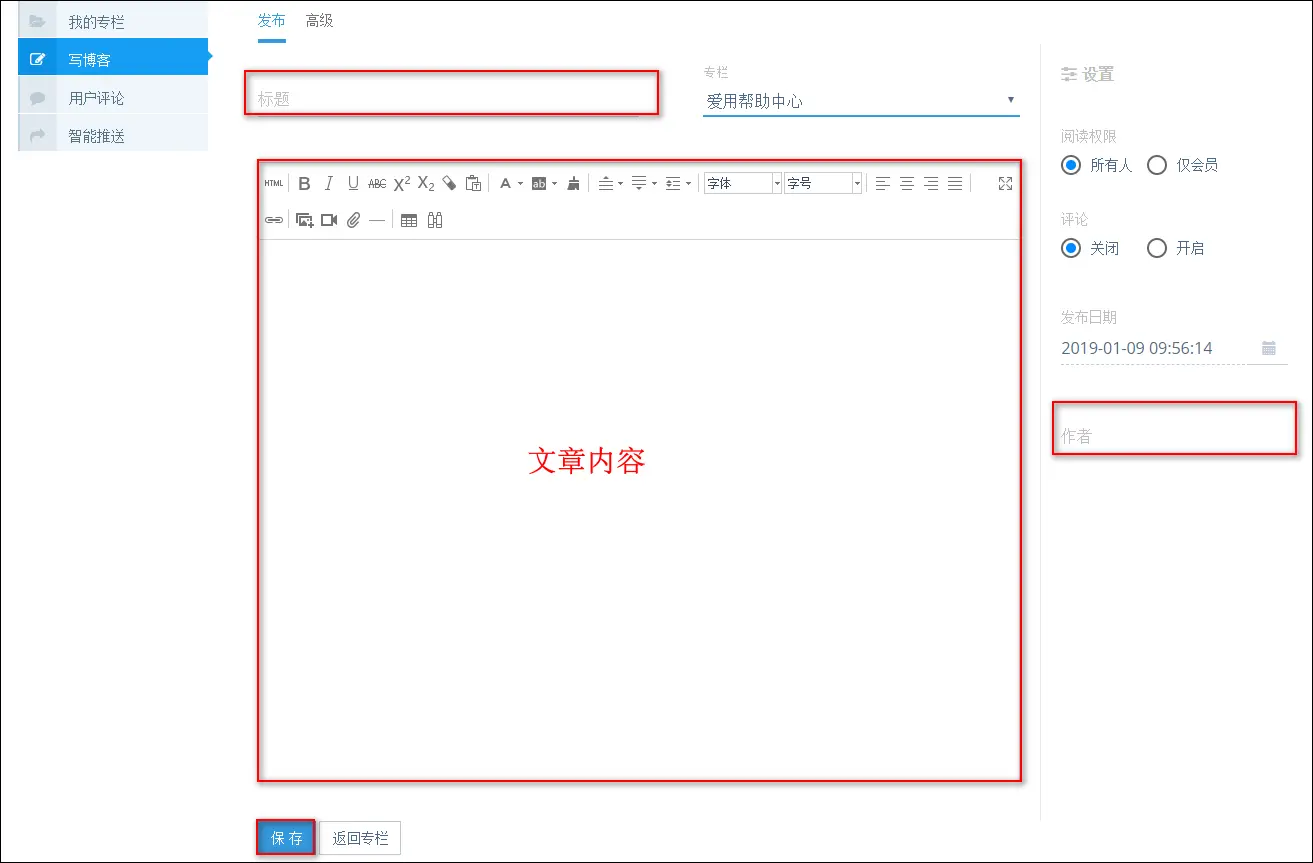The image size is (1313, 863).
Task: Expand the editor to fullscreen
Action: 1005,183
